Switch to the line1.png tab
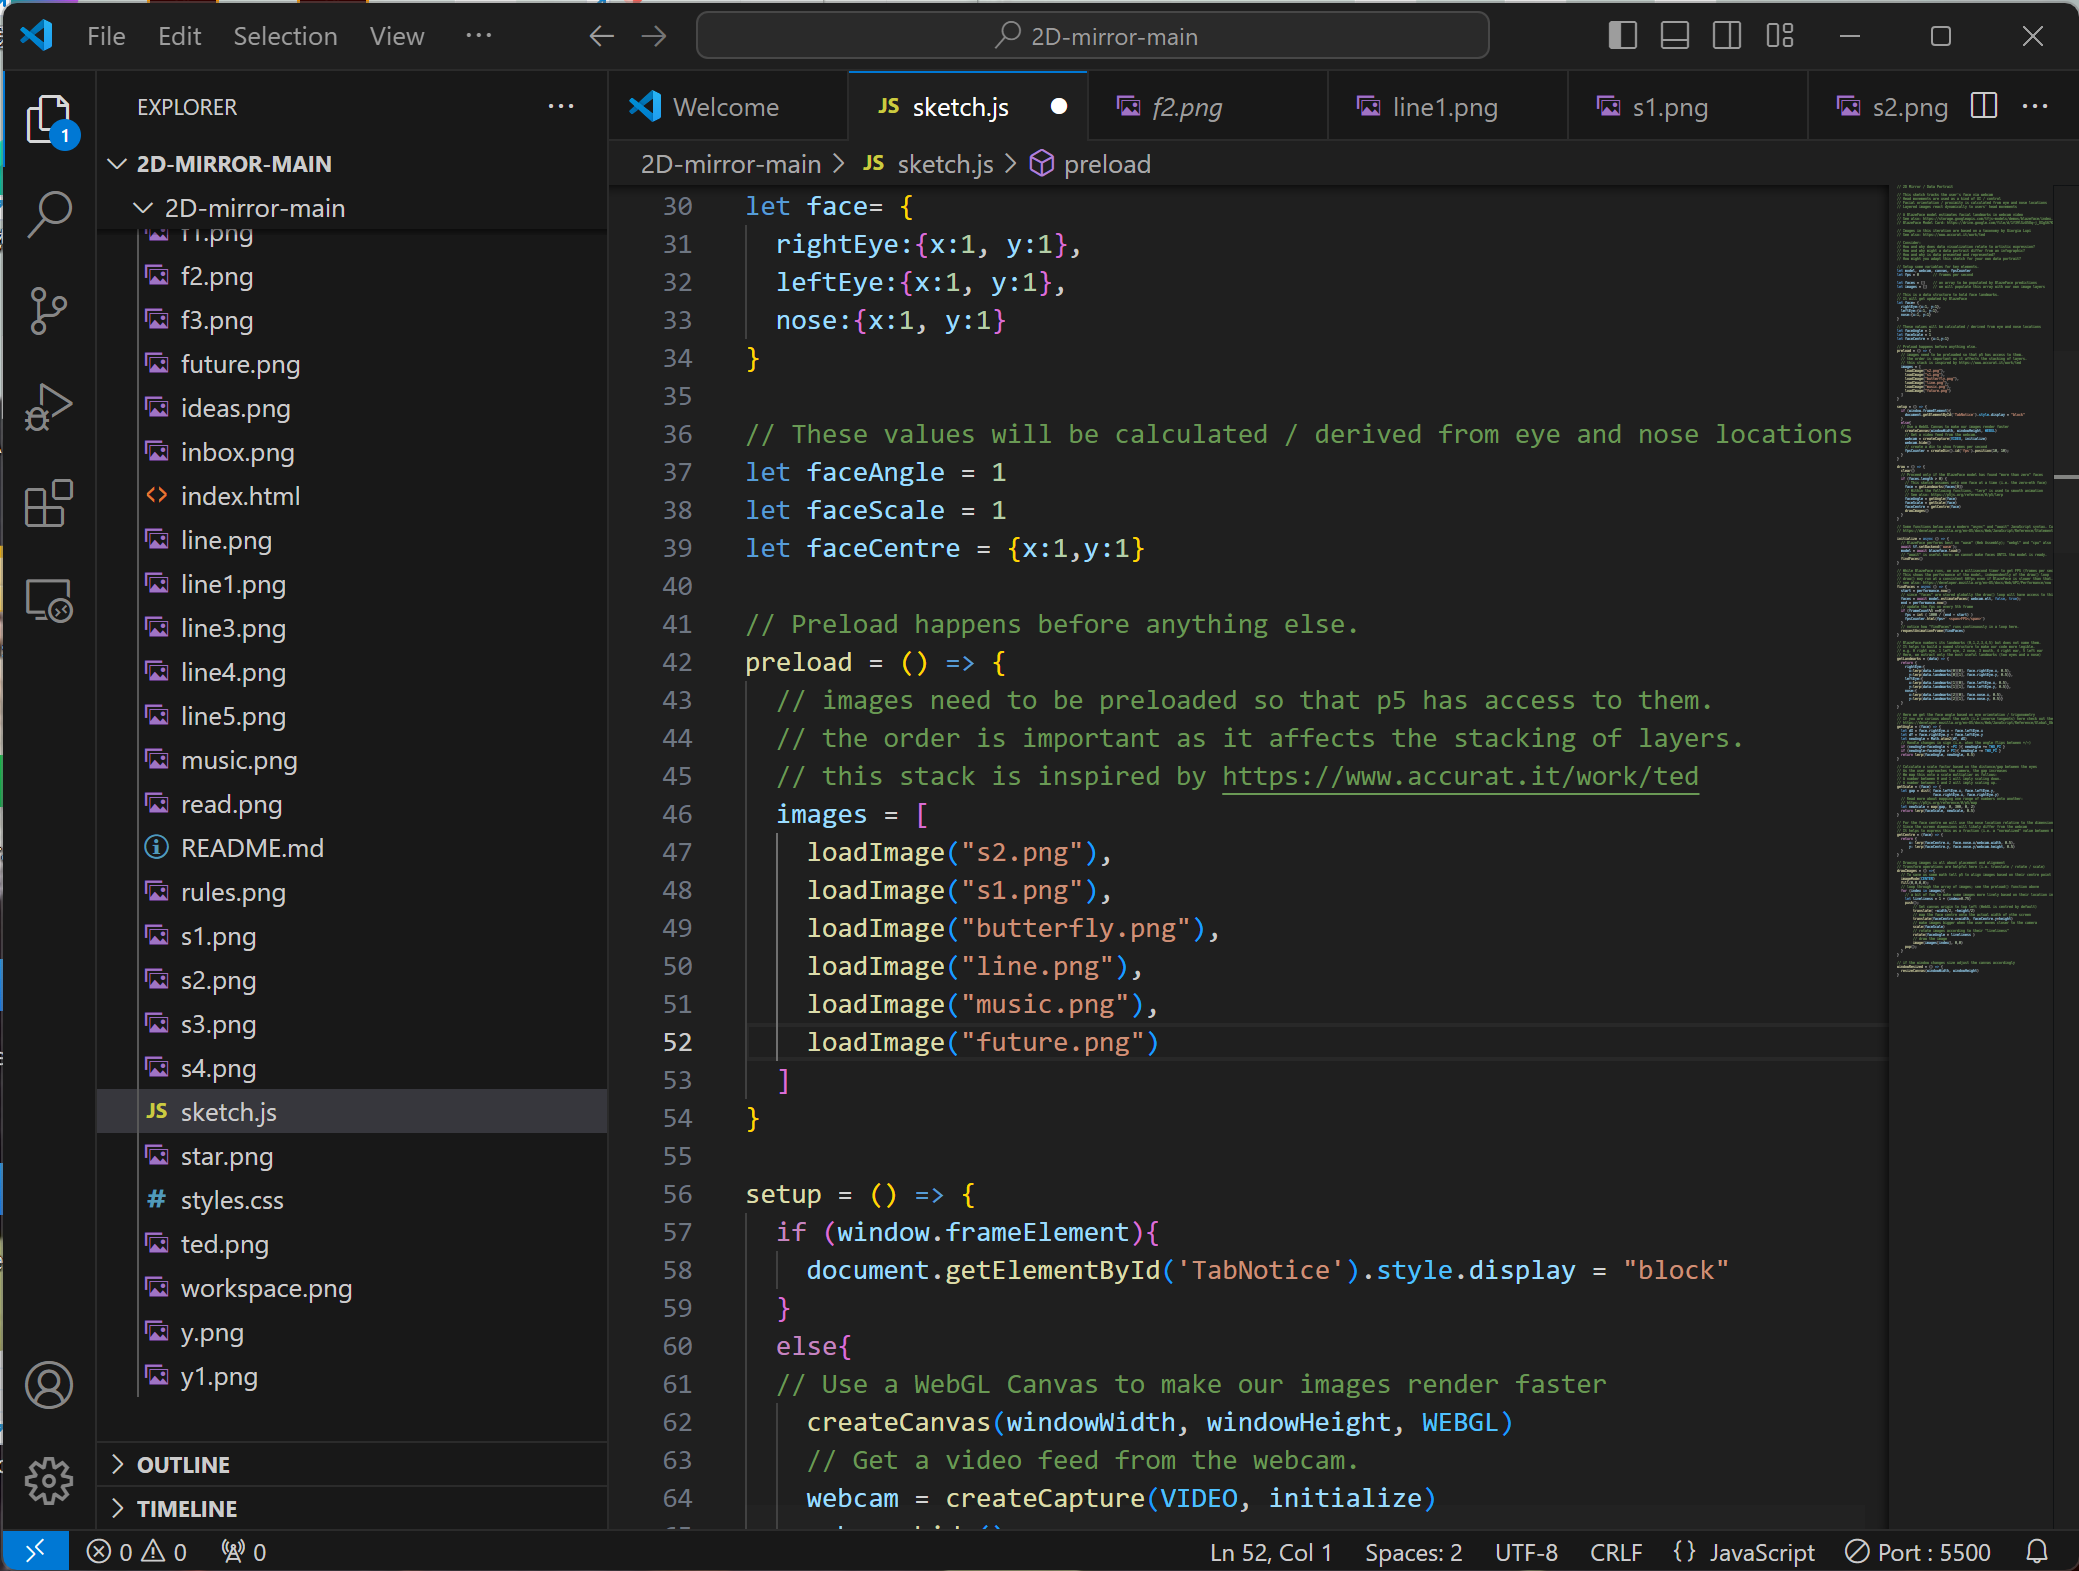The image size is (2079, 1571). coord(1444,107)
